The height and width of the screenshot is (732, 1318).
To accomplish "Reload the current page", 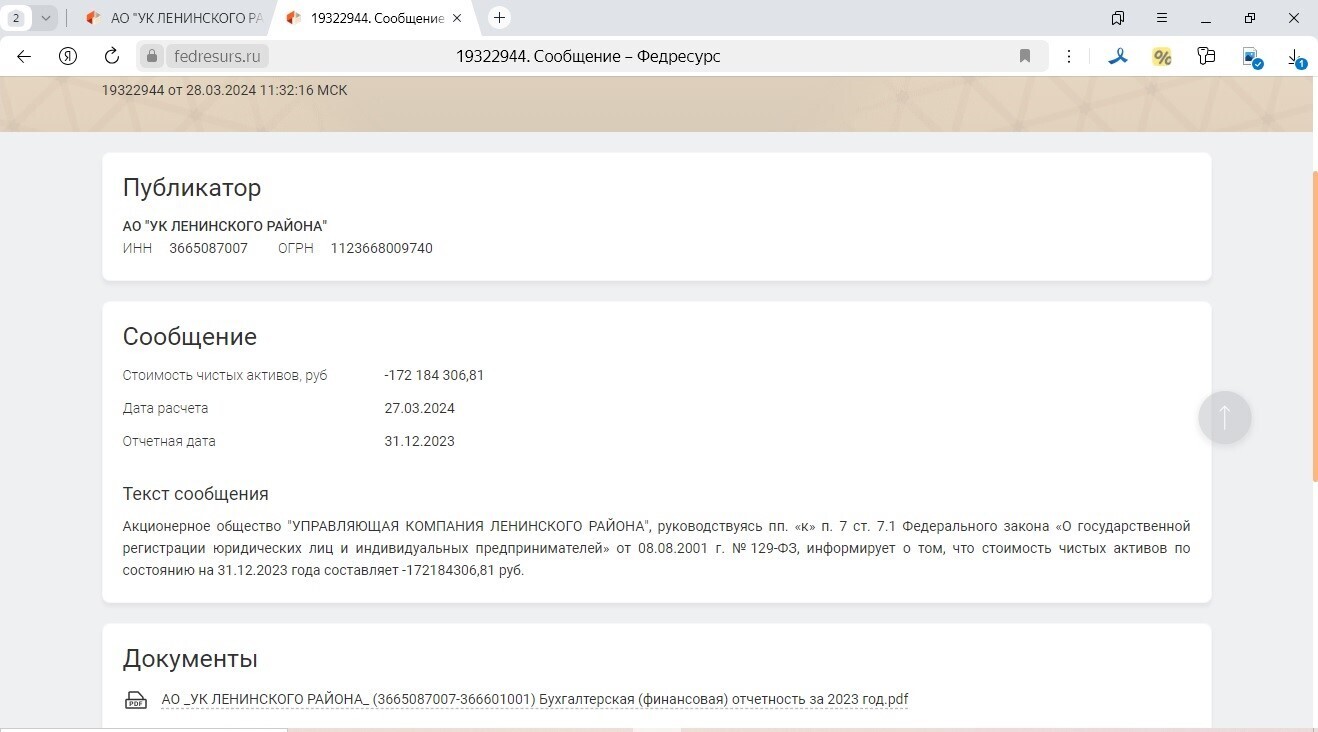I will pos(112,56).
